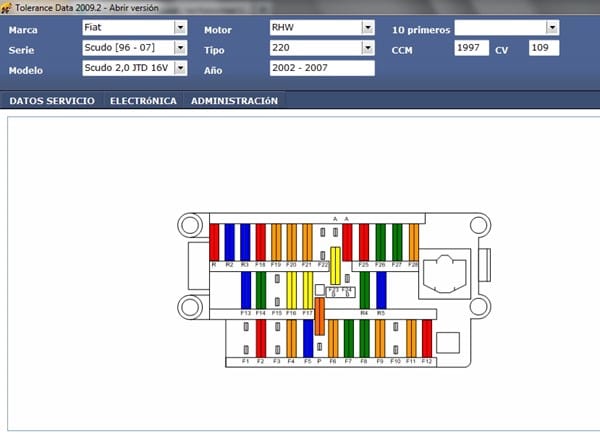Click the F23 F24 label box
The height and width of the screenshot is (434, 600).
point(341,292)
